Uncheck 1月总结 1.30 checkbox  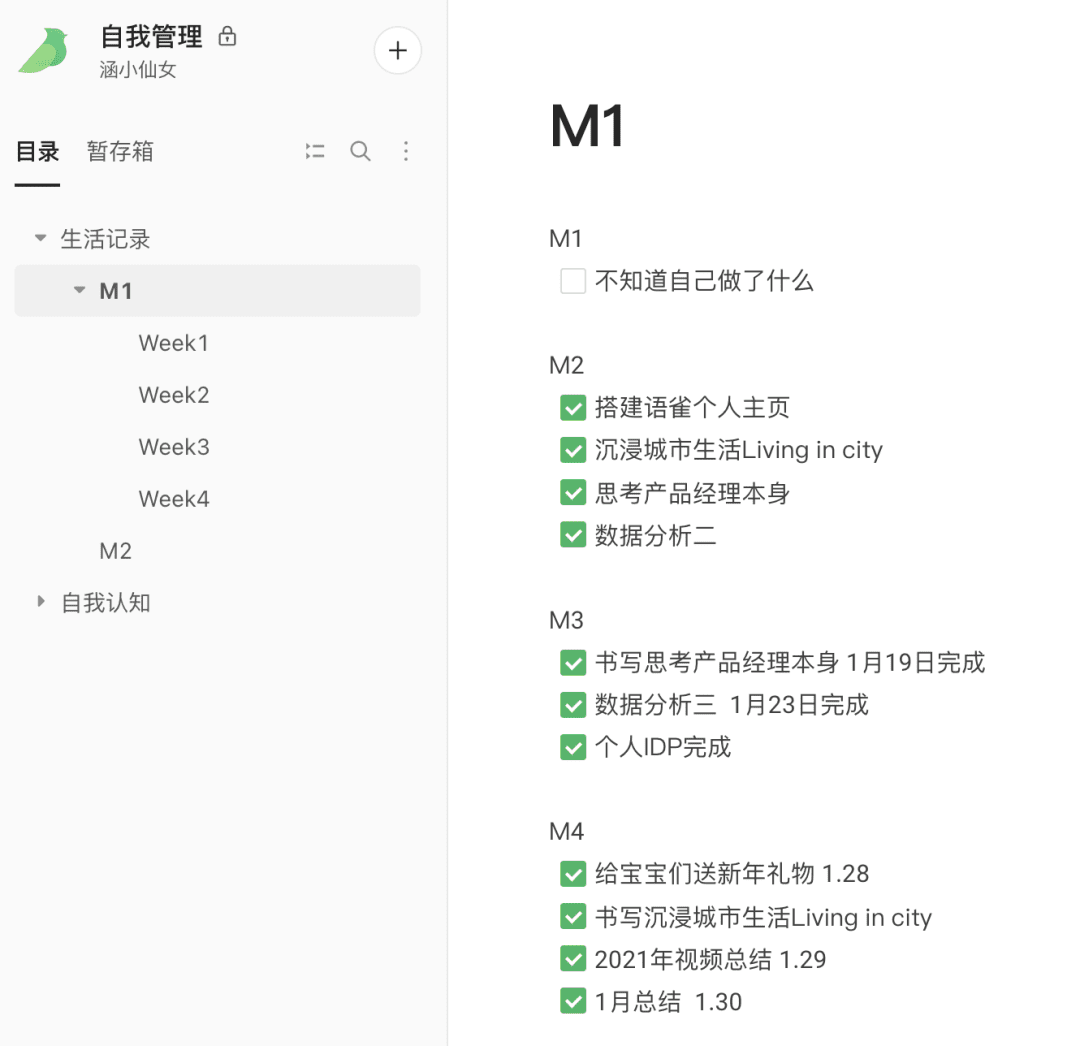click(x=573, y=1001)
